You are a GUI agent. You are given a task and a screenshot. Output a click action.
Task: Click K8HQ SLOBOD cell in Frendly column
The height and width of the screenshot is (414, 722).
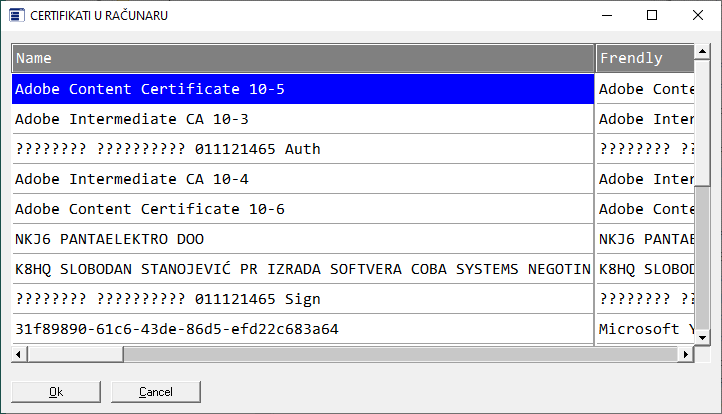[x=645, y=268]
